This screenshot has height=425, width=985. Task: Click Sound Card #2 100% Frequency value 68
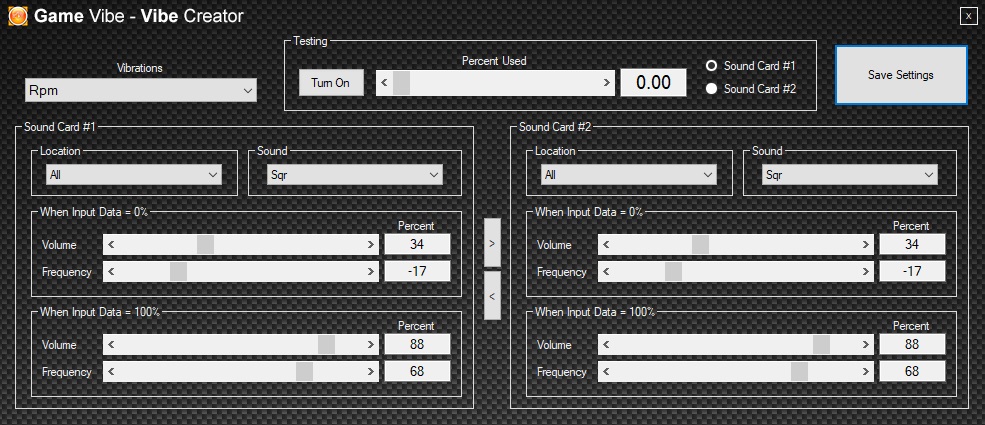(912, 371)
